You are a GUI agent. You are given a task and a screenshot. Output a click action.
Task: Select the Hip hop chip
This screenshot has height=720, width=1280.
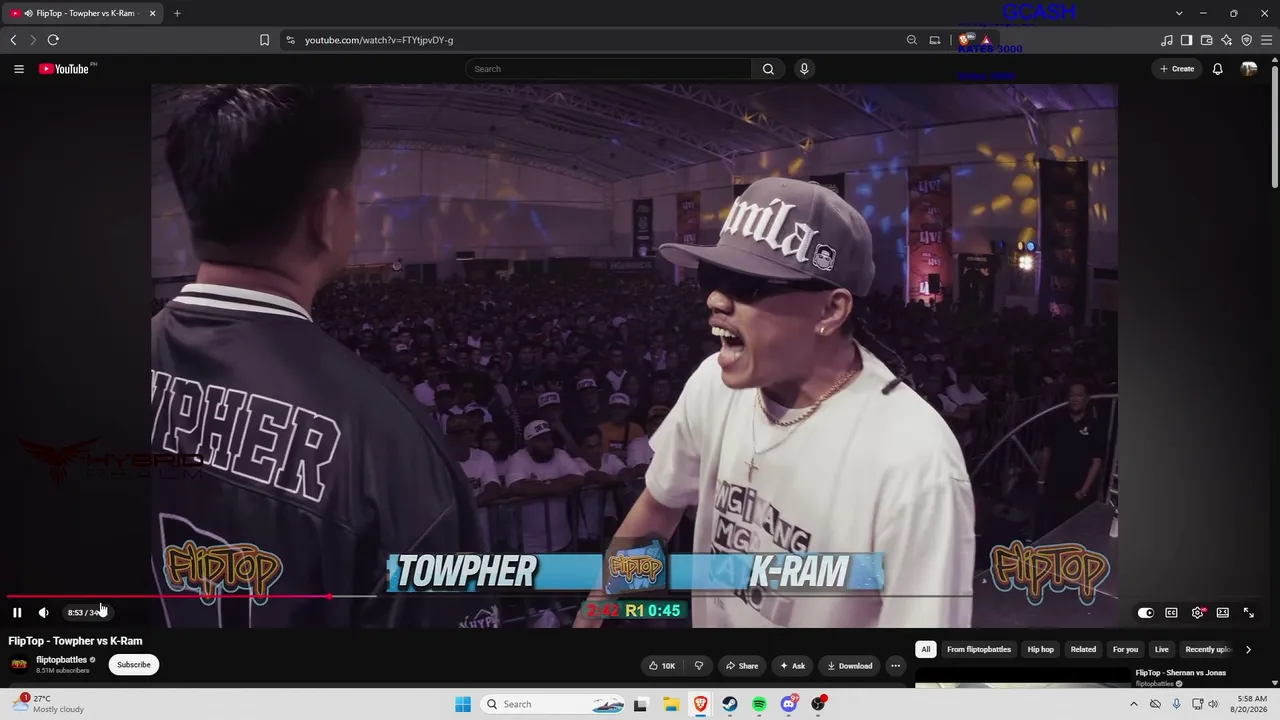(1041, 650)
